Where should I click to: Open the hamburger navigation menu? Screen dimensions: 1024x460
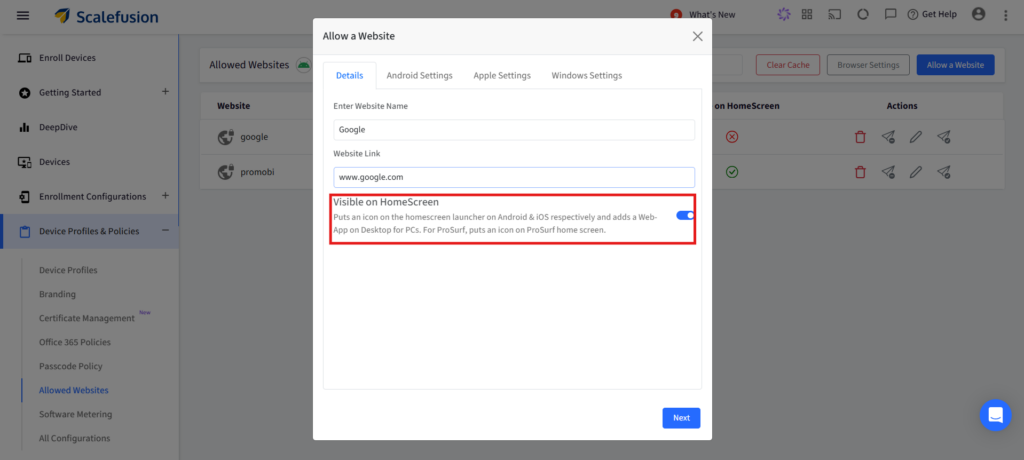pyautogui.click(x=23, y=16)
